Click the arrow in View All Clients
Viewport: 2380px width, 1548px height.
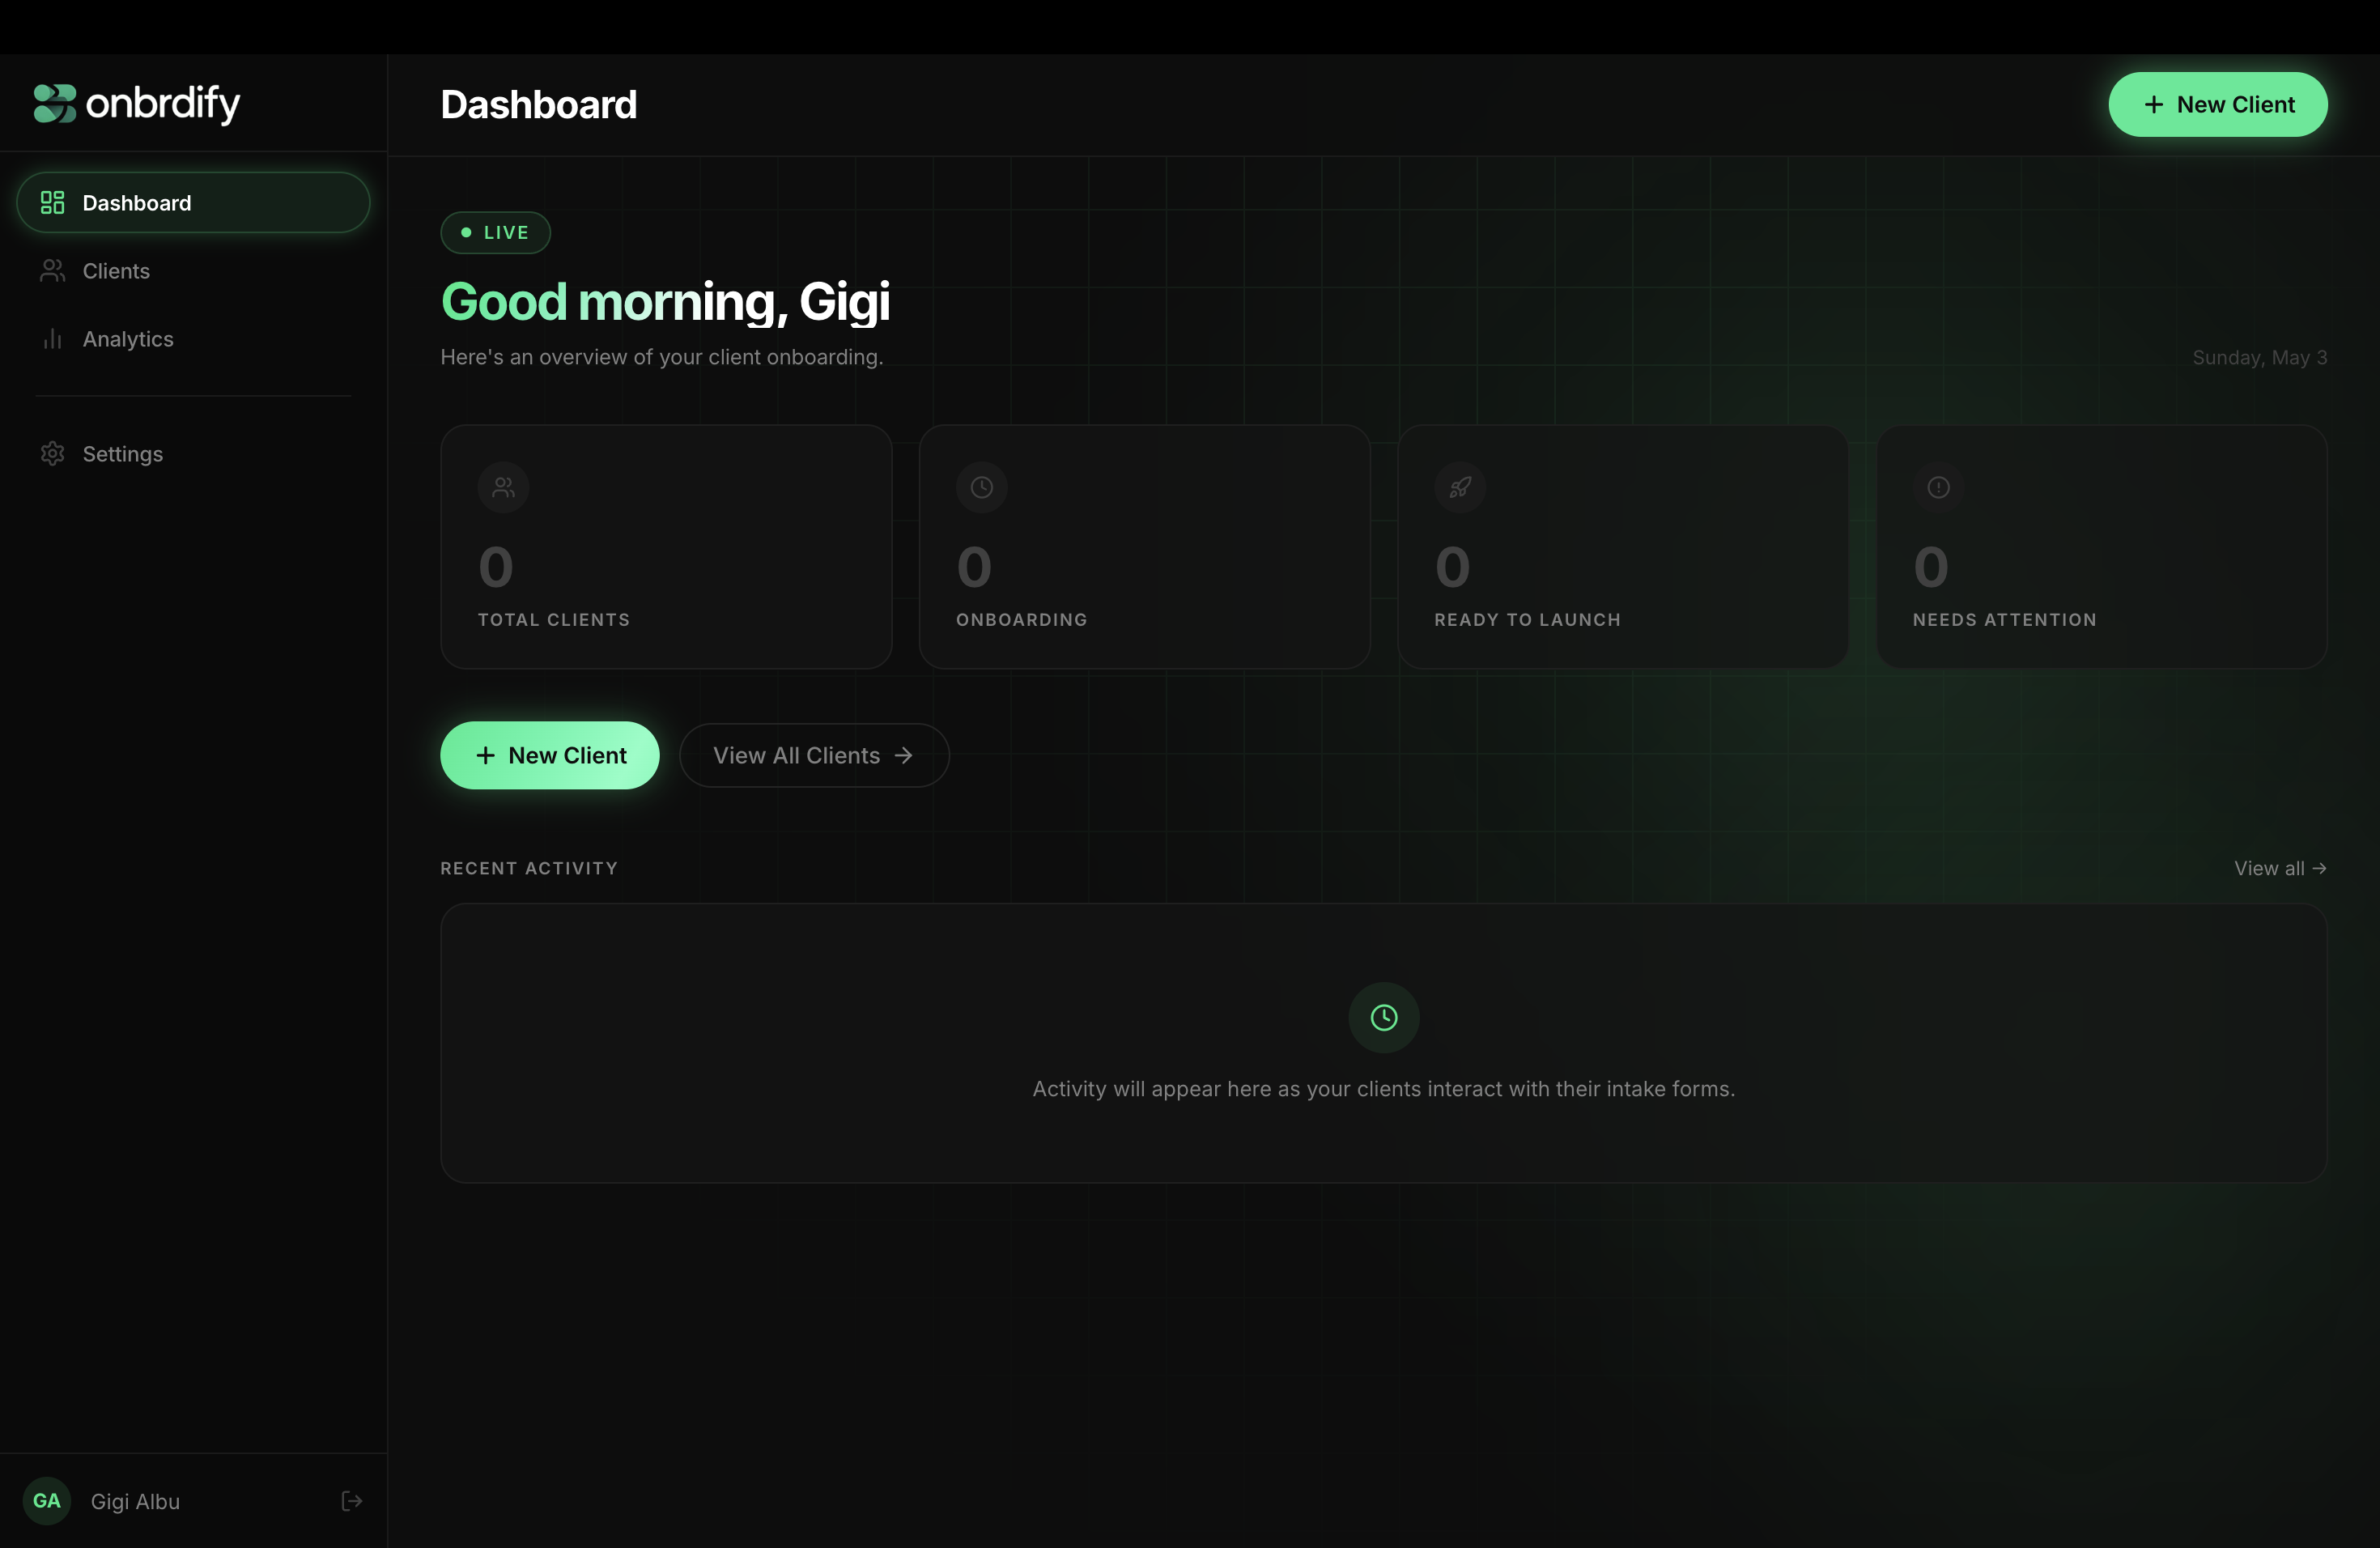pyautogui.click(x=903, y=755)
